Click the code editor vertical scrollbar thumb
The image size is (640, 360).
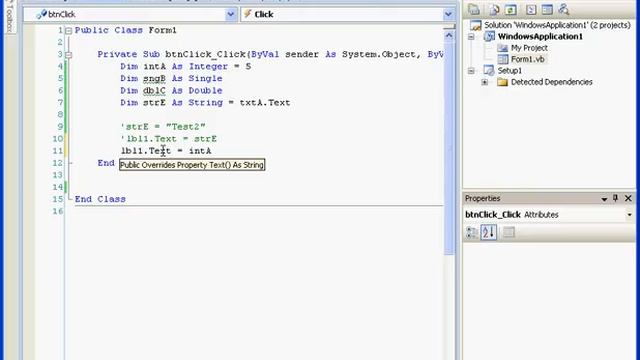point(449,148)
